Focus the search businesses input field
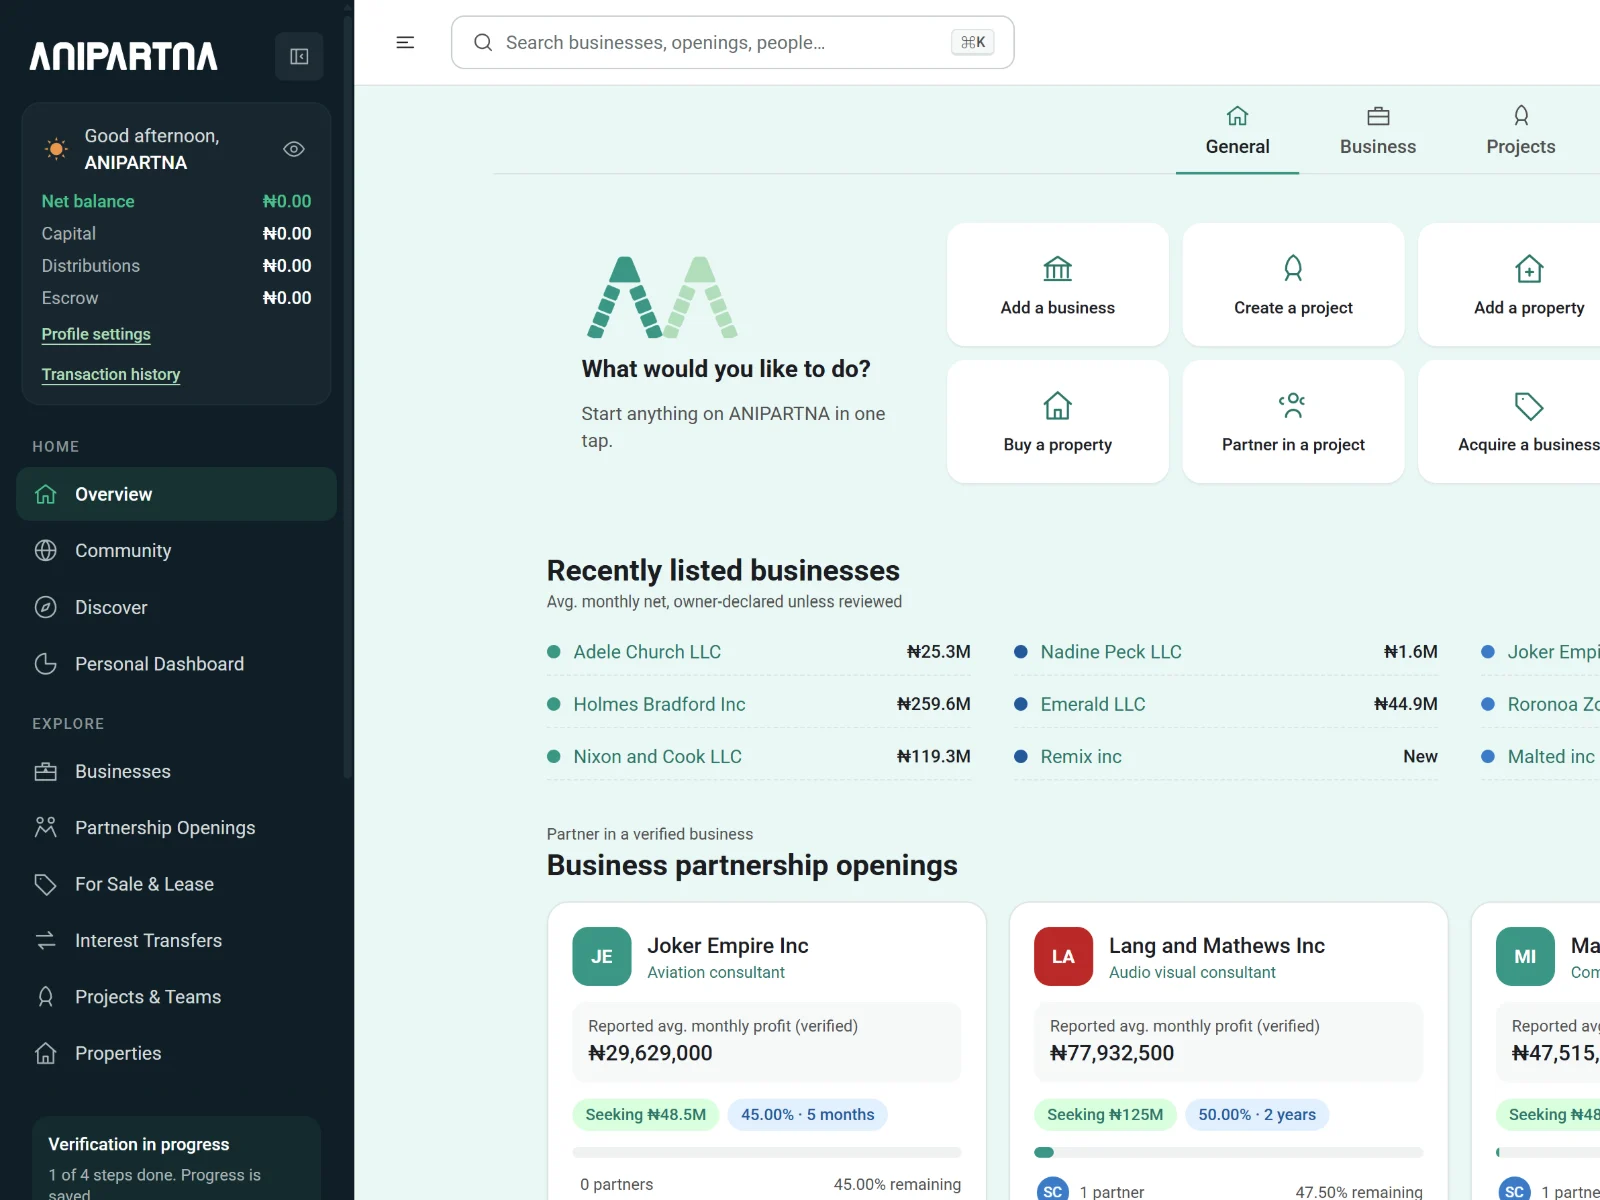Viewport: 1600px width, 1200px height. (x=732, y=42)
